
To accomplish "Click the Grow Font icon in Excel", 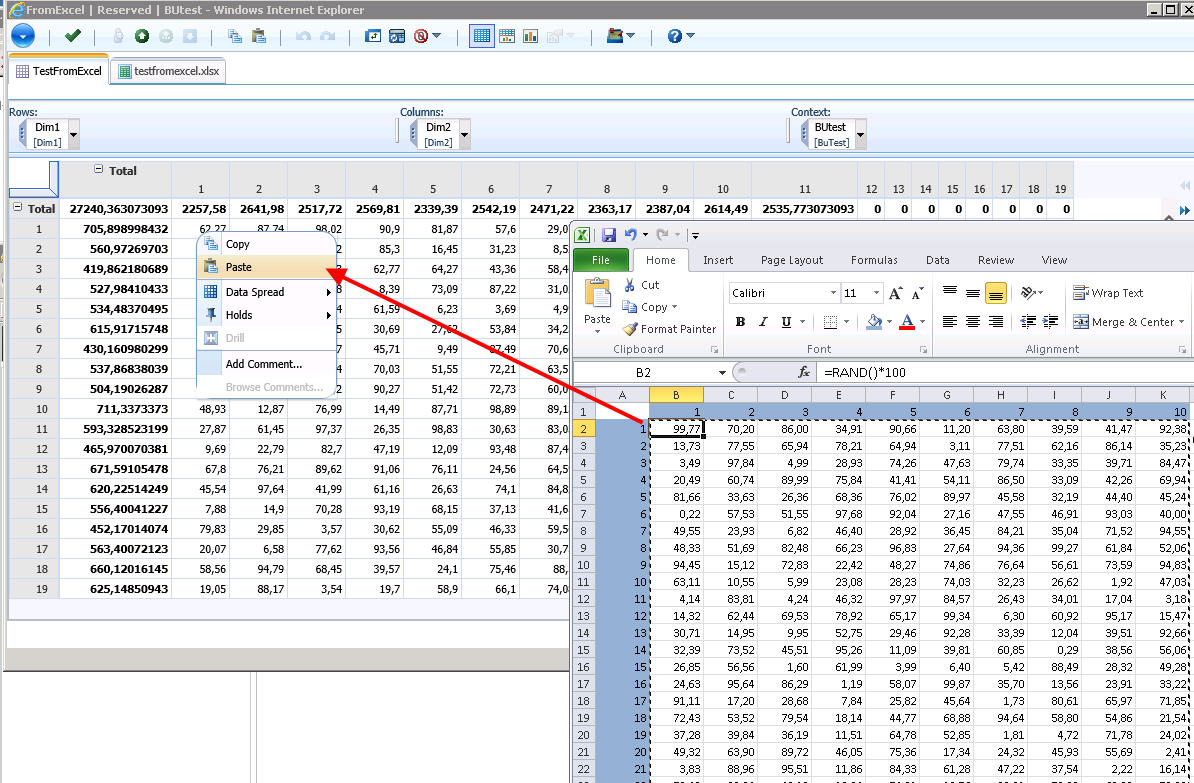I will (896, 293).
